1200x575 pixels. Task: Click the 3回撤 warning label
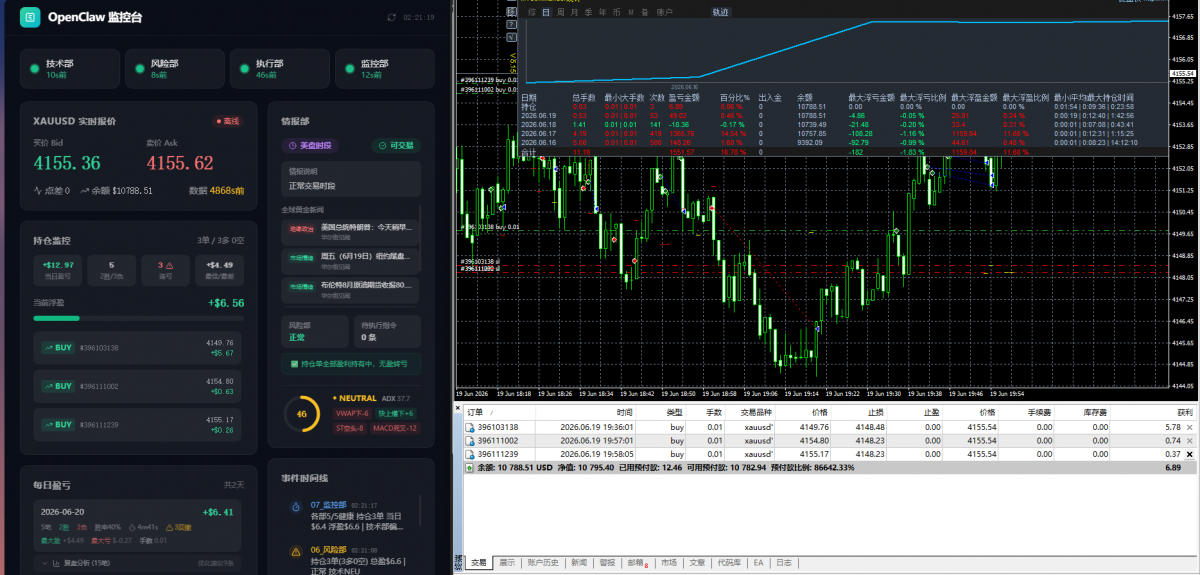point(179,527)
